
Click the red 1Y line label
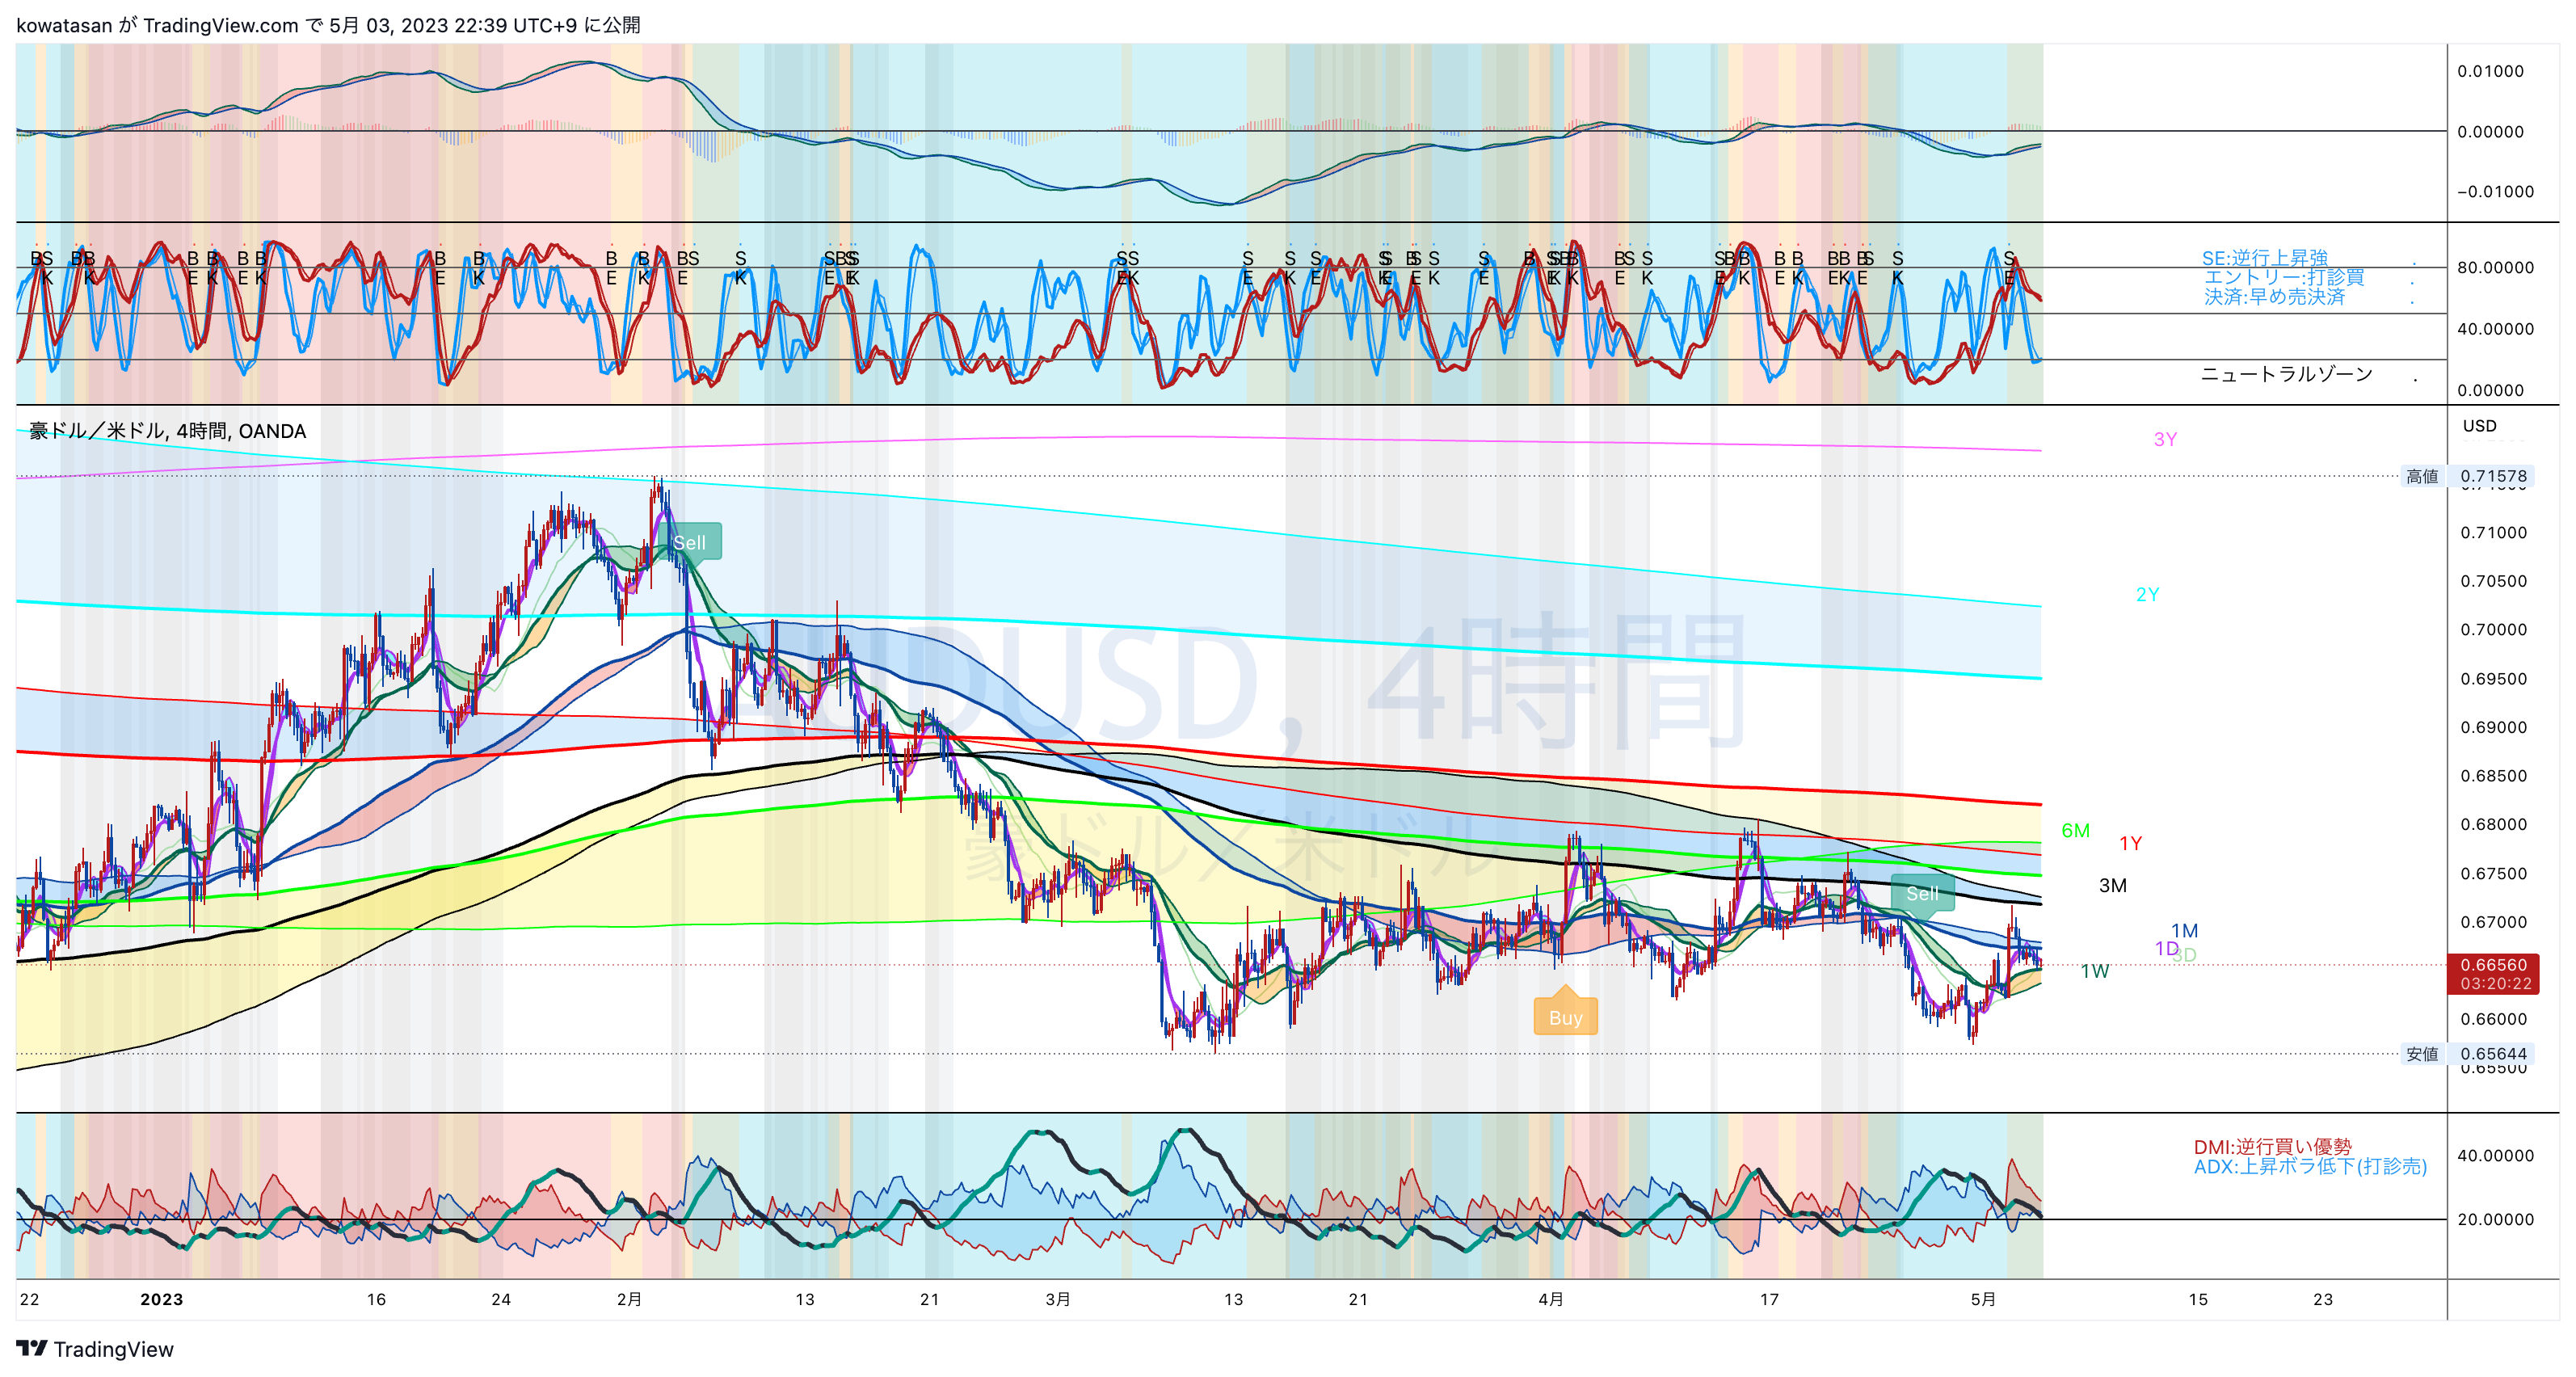tap(2130, 843)
